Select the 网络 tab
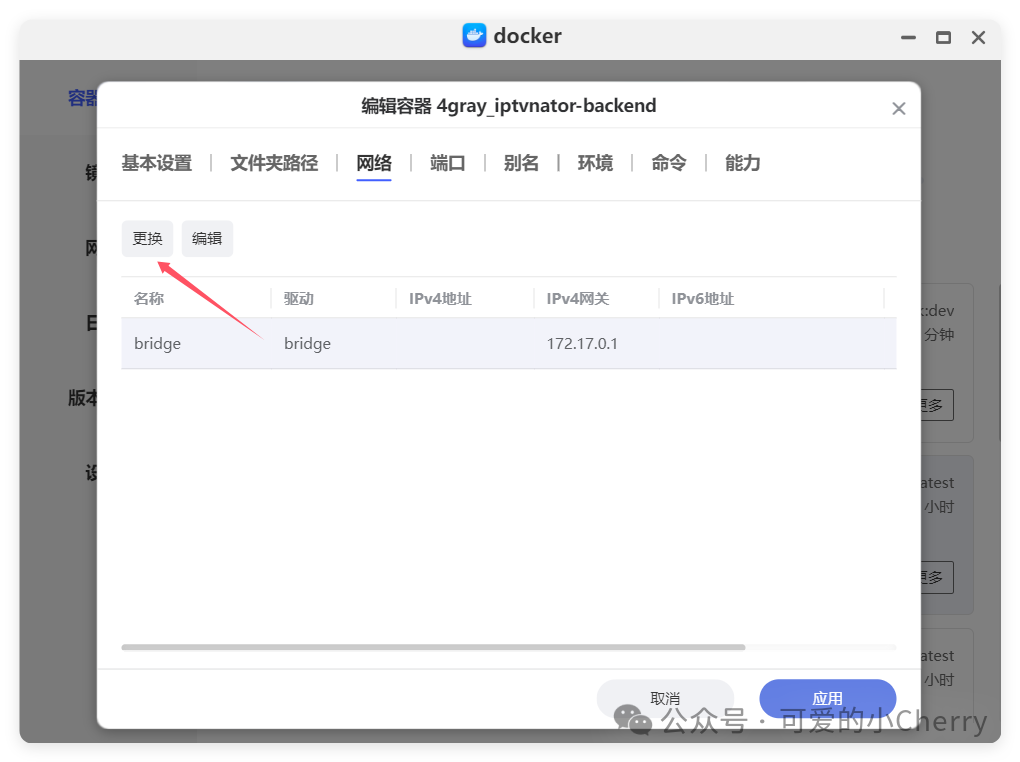This screenshot has width=1020, height=762. pos(374,163)
